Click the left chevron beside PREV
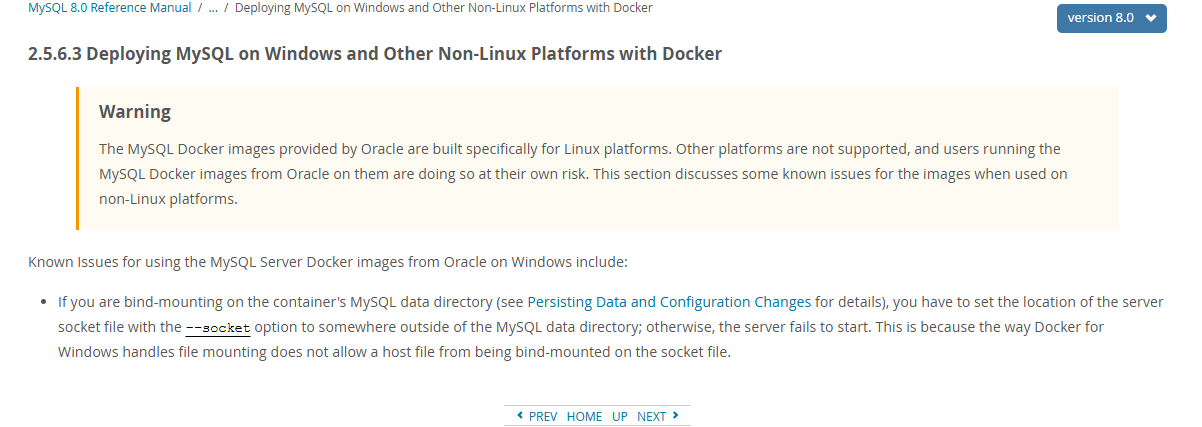The width and height of the screenshot is (1202, 427). (520, 415)
